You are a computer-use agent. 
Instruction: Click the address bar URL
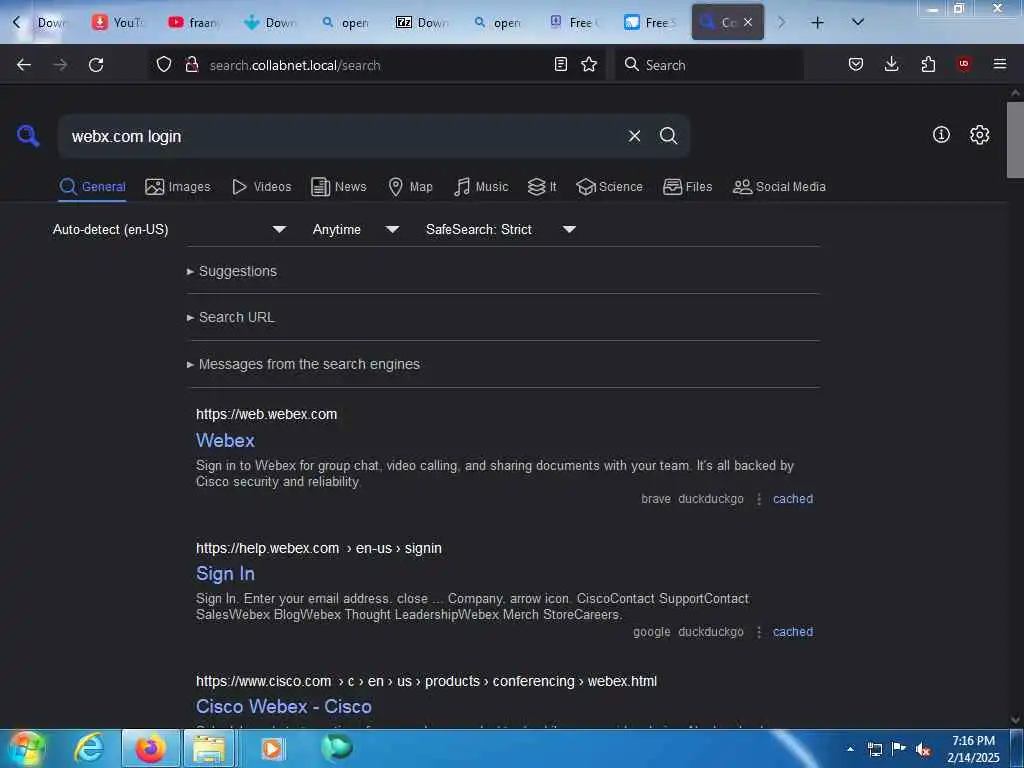295,65
